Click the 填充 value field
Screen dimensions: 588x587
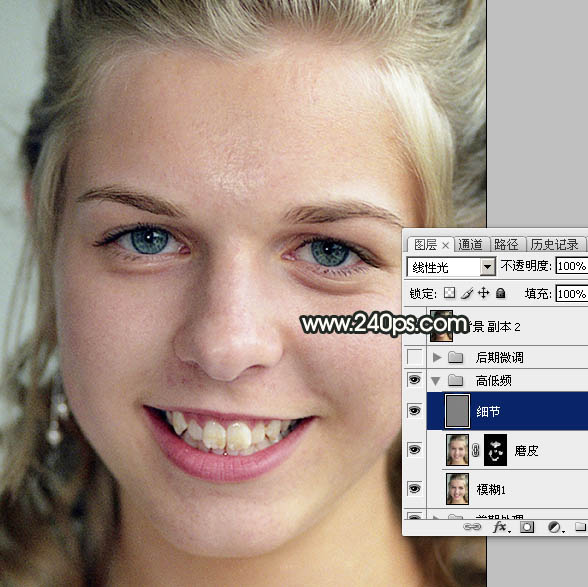coord(572,293)
